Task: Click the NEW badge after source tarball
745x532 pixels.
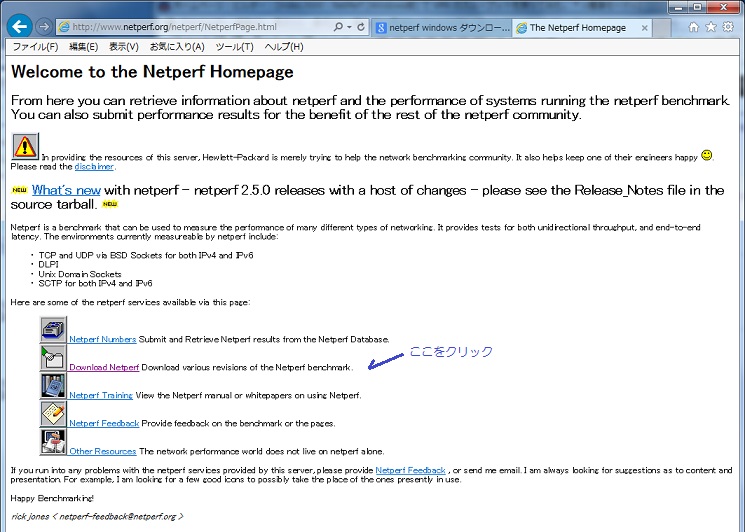Action: 110,204
